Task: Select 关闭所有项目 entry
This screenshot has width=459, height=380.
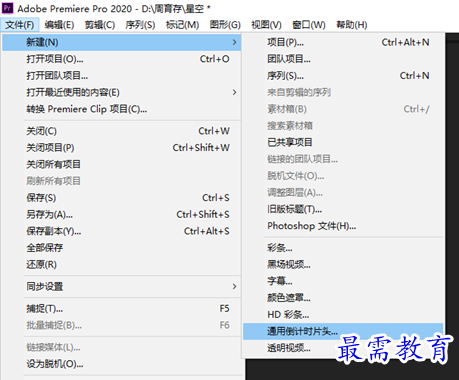Action: [x=121, y=164]
